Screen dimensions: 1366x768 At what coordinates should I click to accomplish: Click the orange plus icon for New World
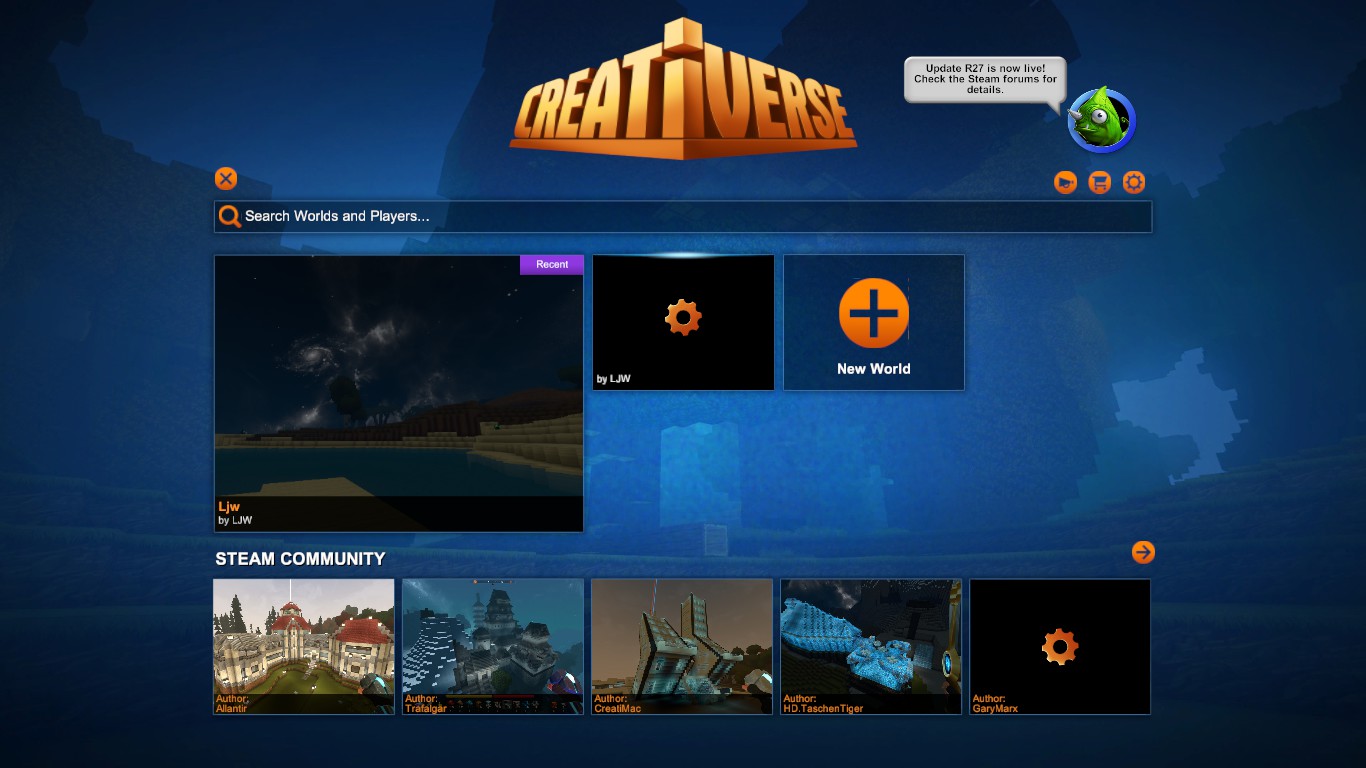(874, 313)
